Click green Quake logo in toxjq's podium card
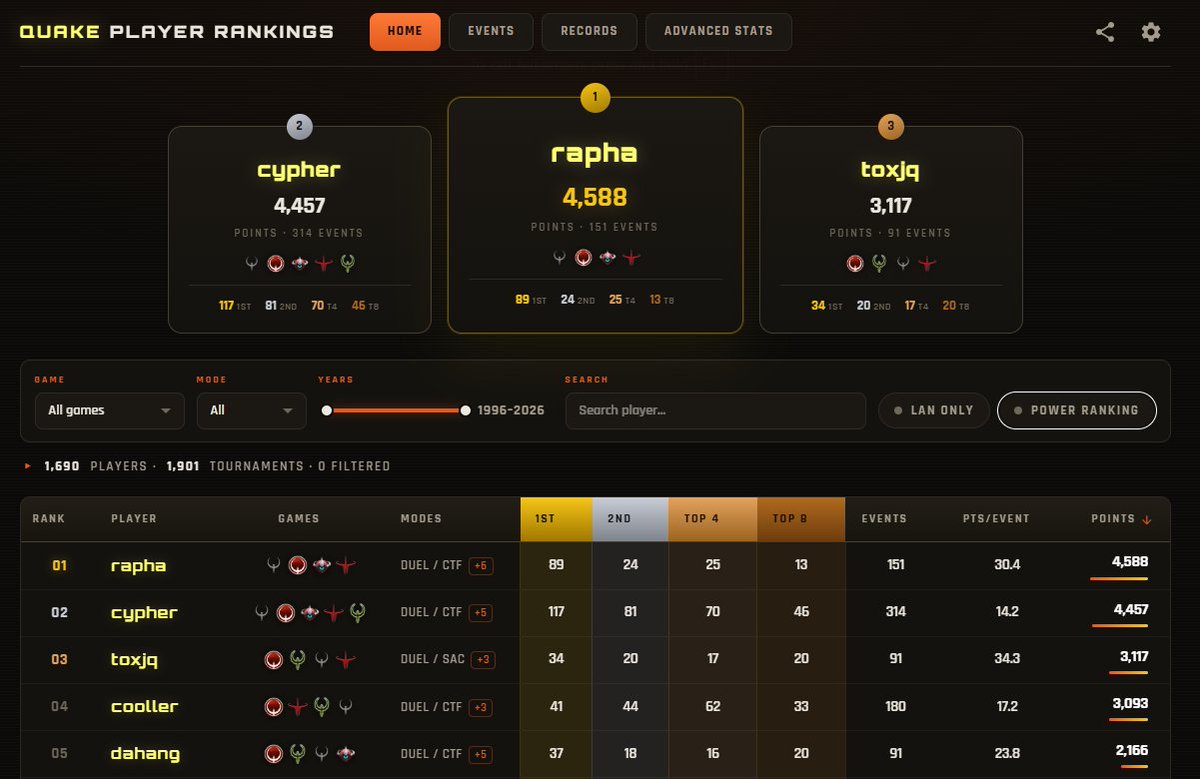 pos(879,264)
